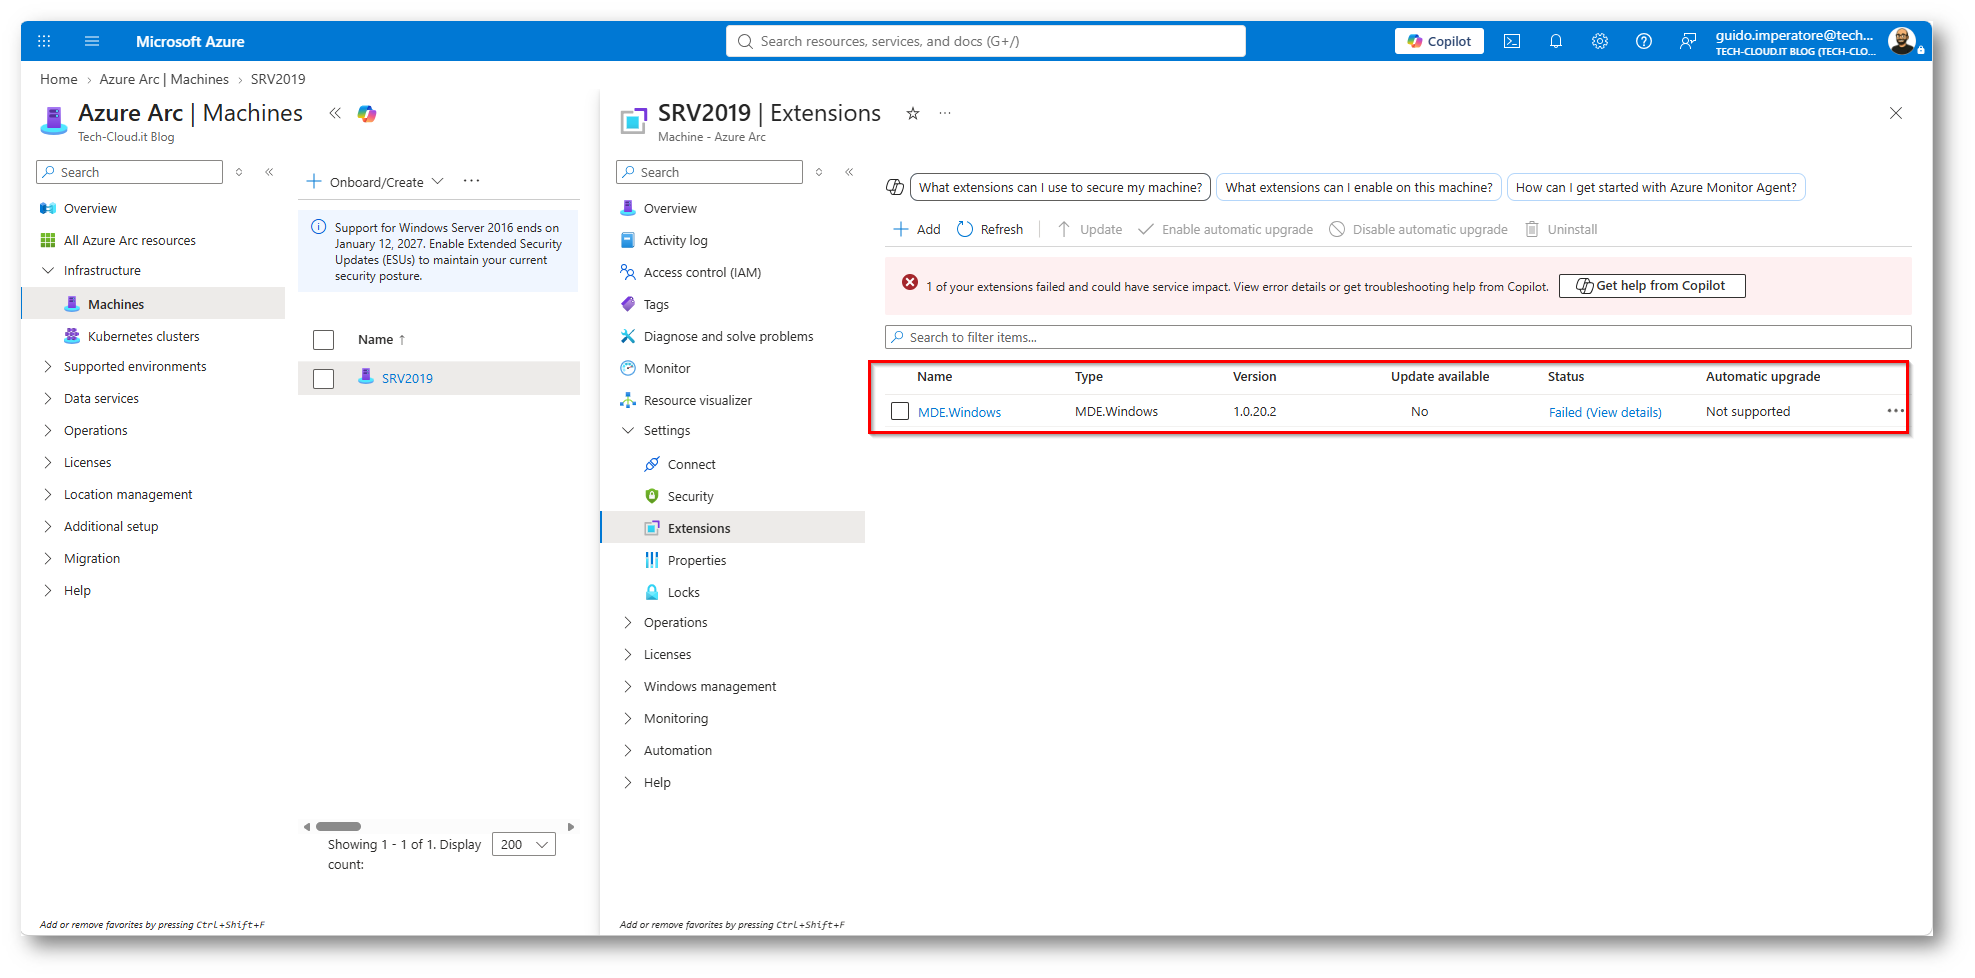Open row actions ellipsis for MDE.Windows
The image size is (1975, 978).
click(1895, 411)
